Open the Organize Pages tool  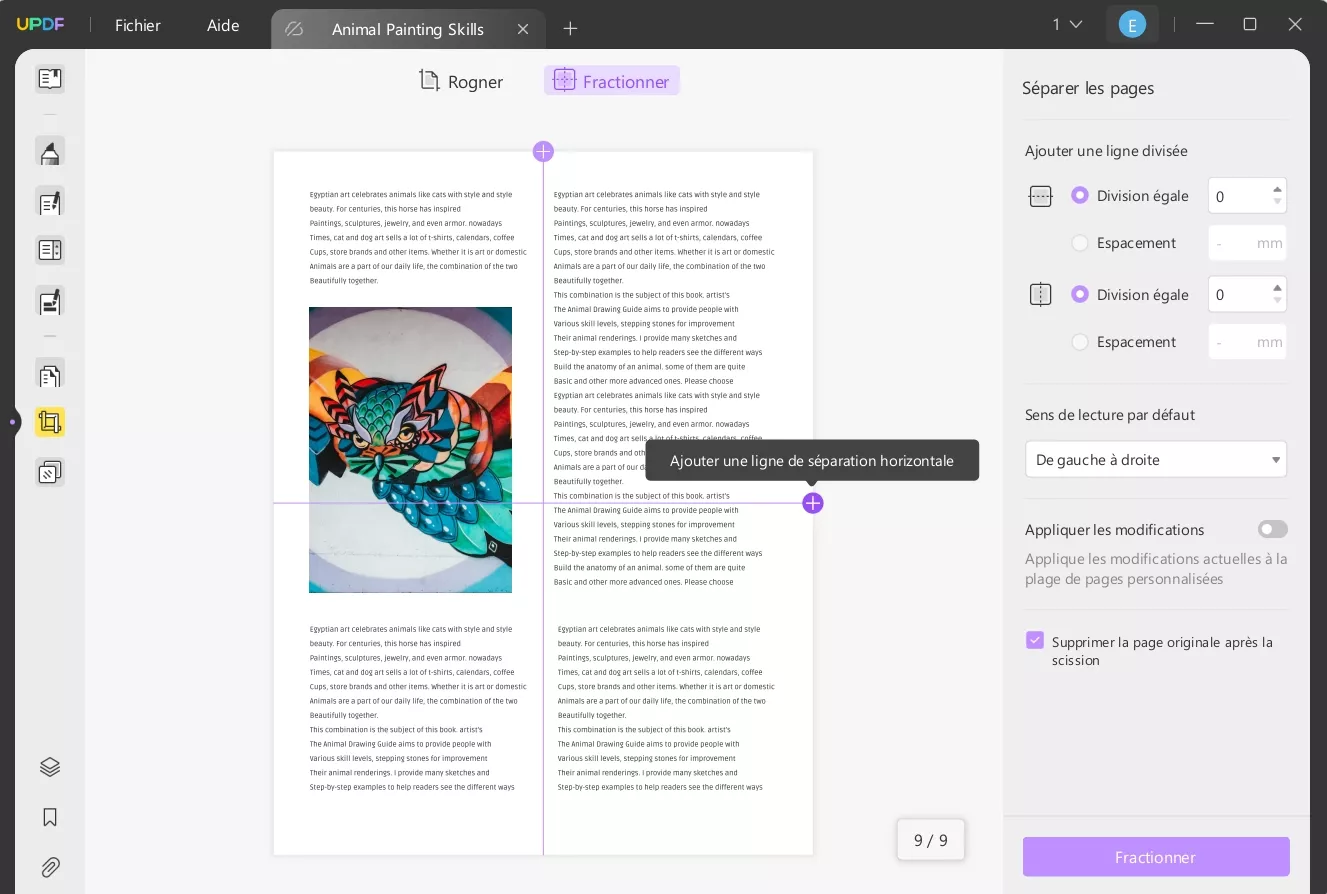tap(50, 375)
